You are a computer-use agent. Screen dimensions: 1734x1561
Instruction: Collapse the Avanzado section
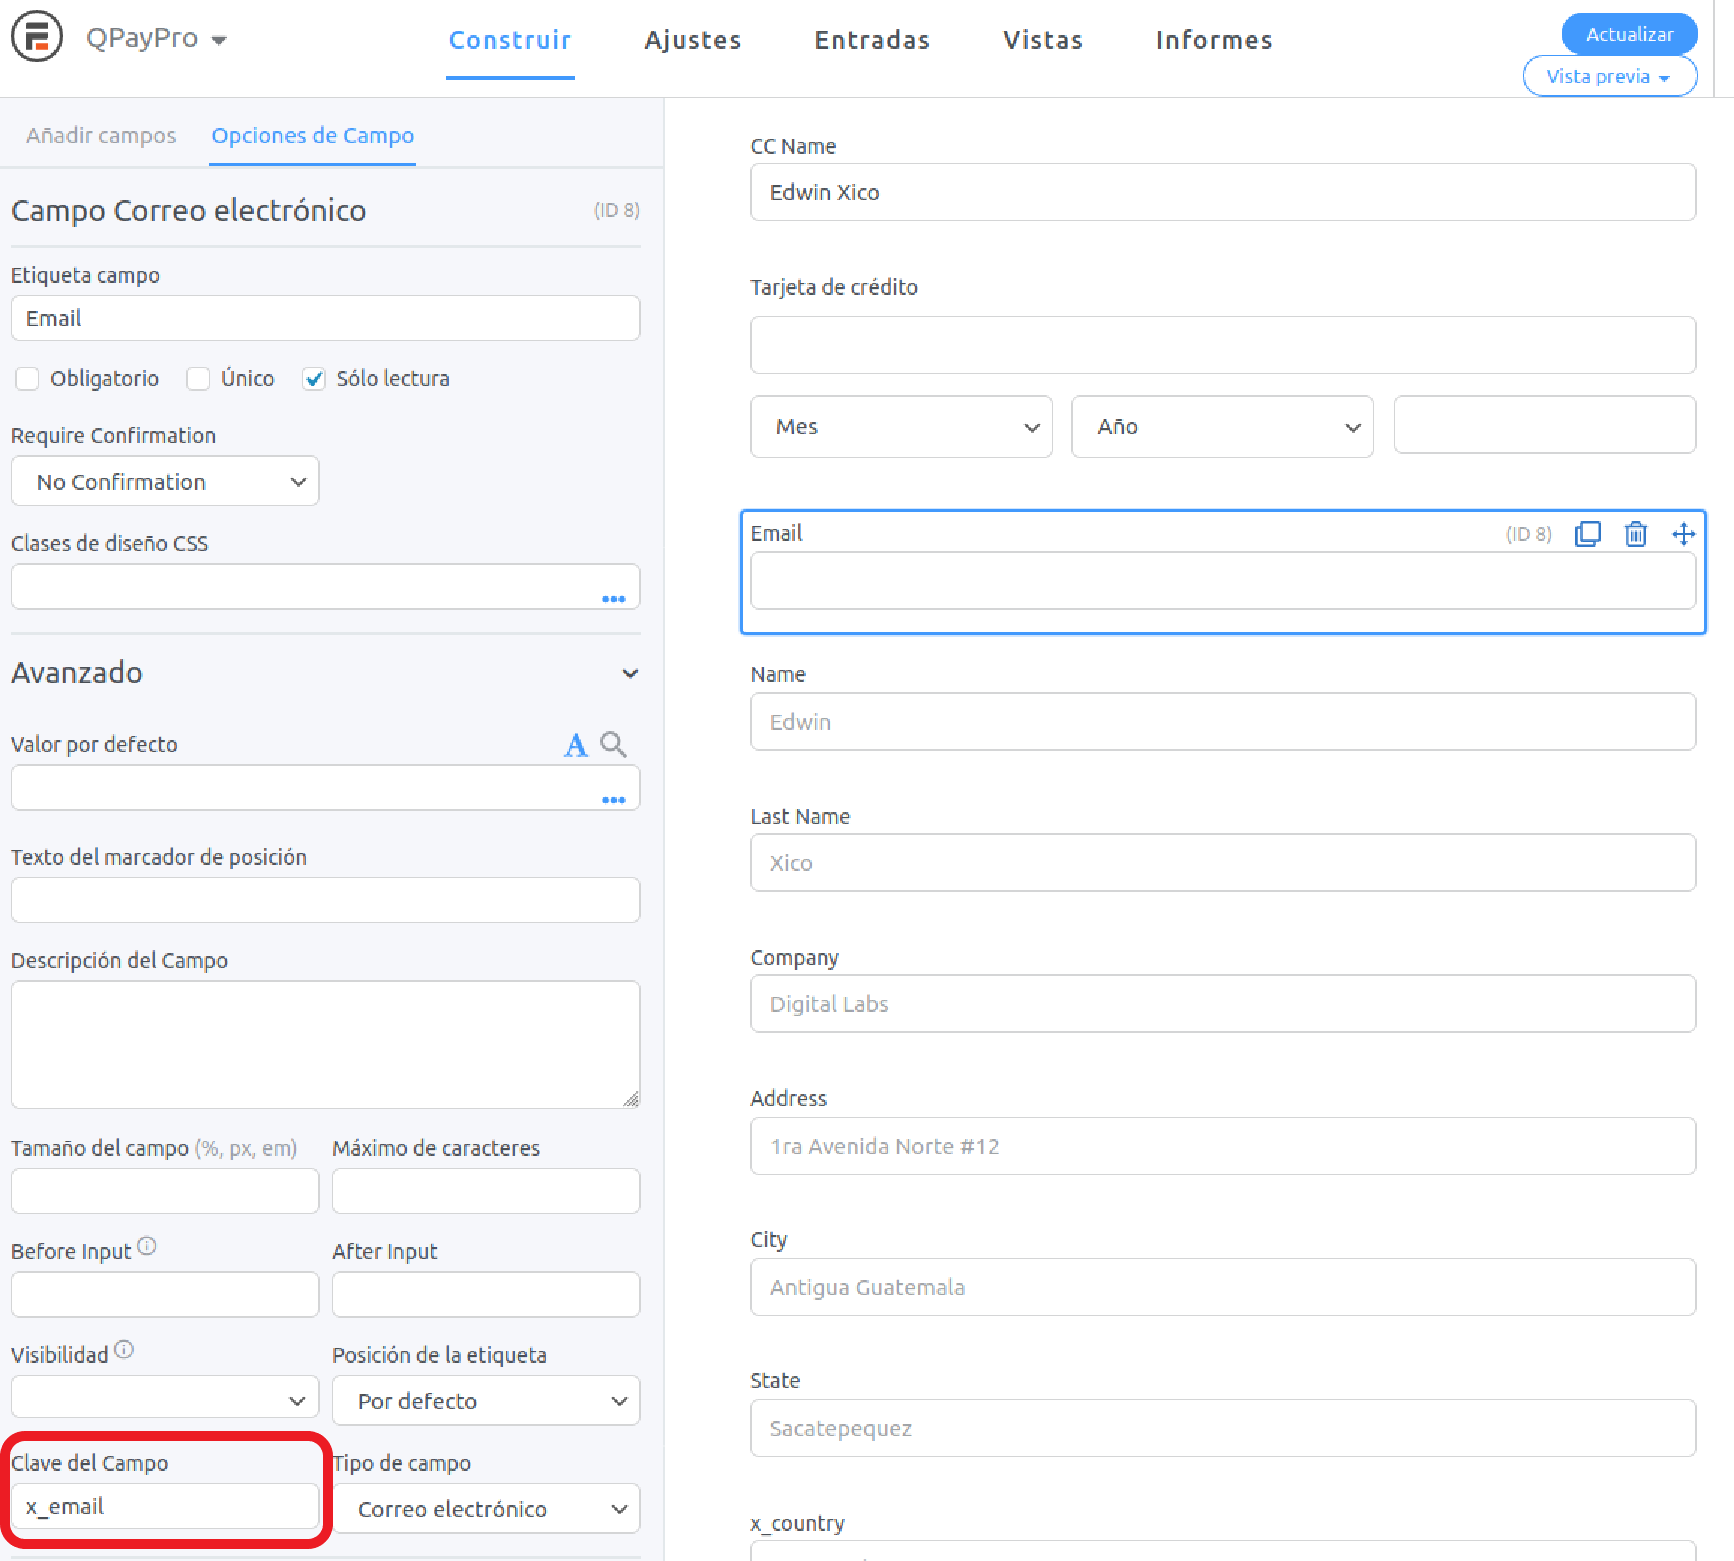(630, 673)
